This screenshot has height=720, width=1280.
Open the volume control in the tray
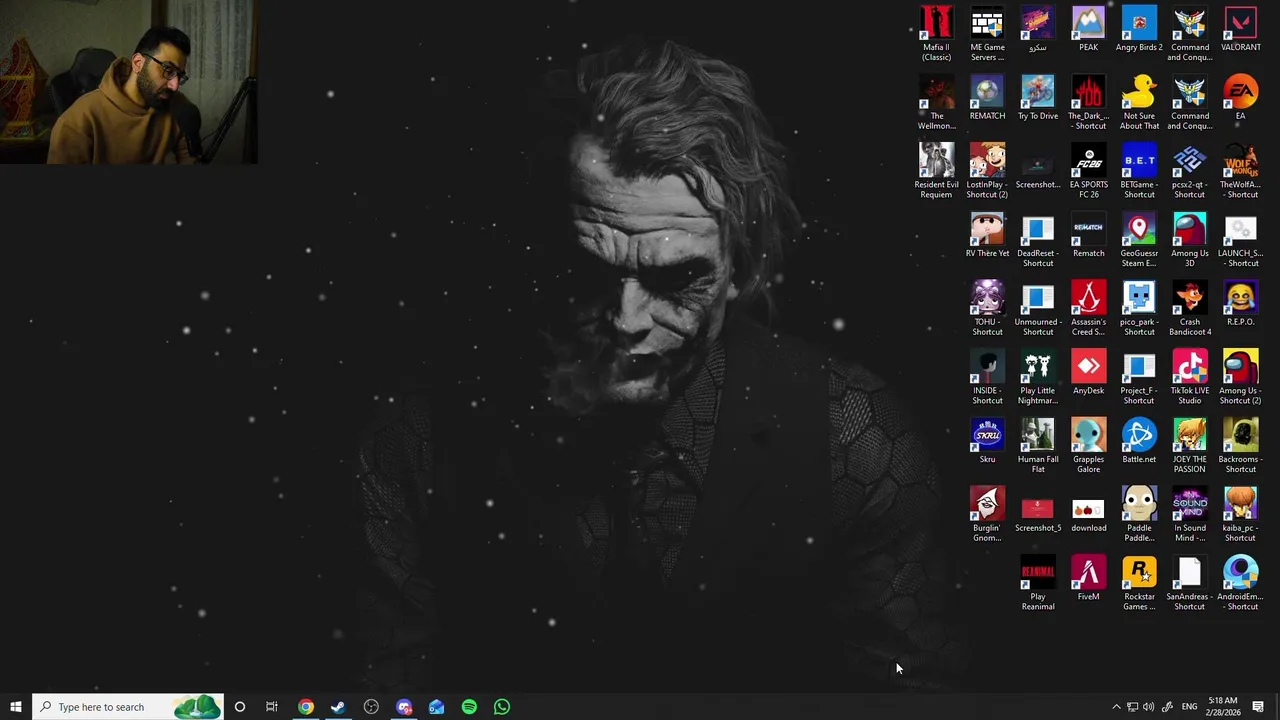(x=1149, y=707)
